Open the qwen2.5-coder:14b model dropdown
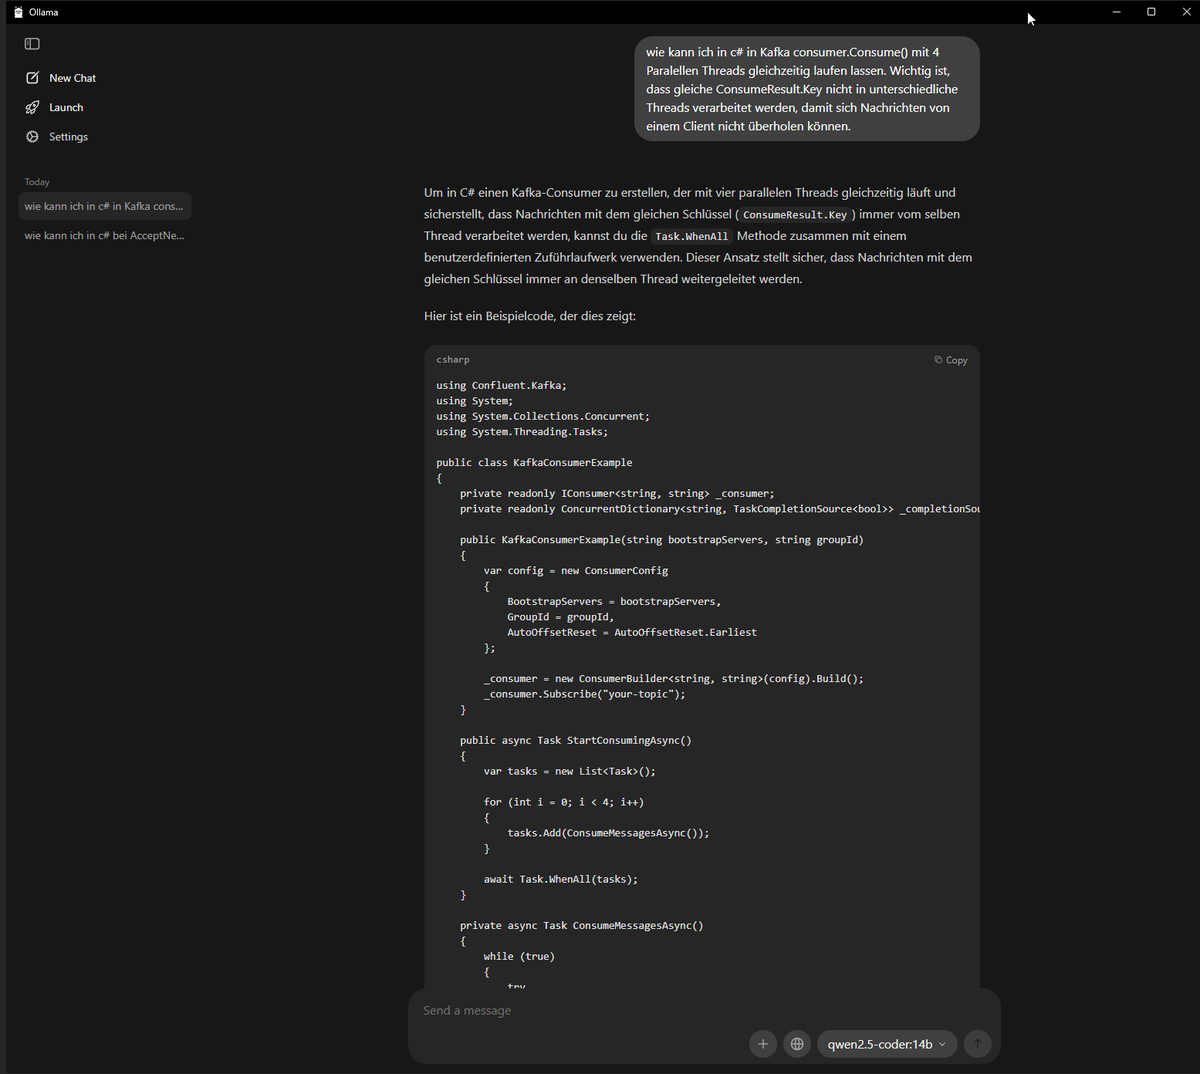1200x1074 pixels. tap(887, 1044)
